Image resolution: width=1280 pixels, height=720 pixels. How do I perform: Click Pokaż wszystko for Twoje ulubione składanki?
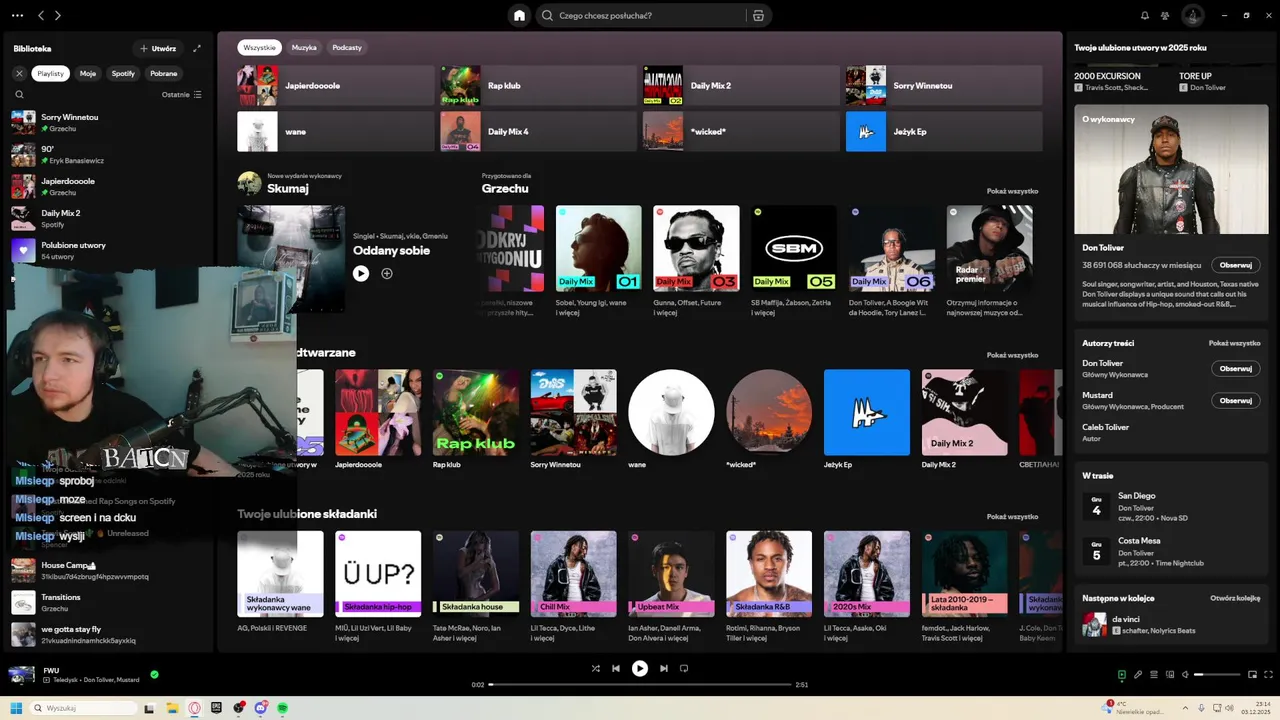point(1012,517)
